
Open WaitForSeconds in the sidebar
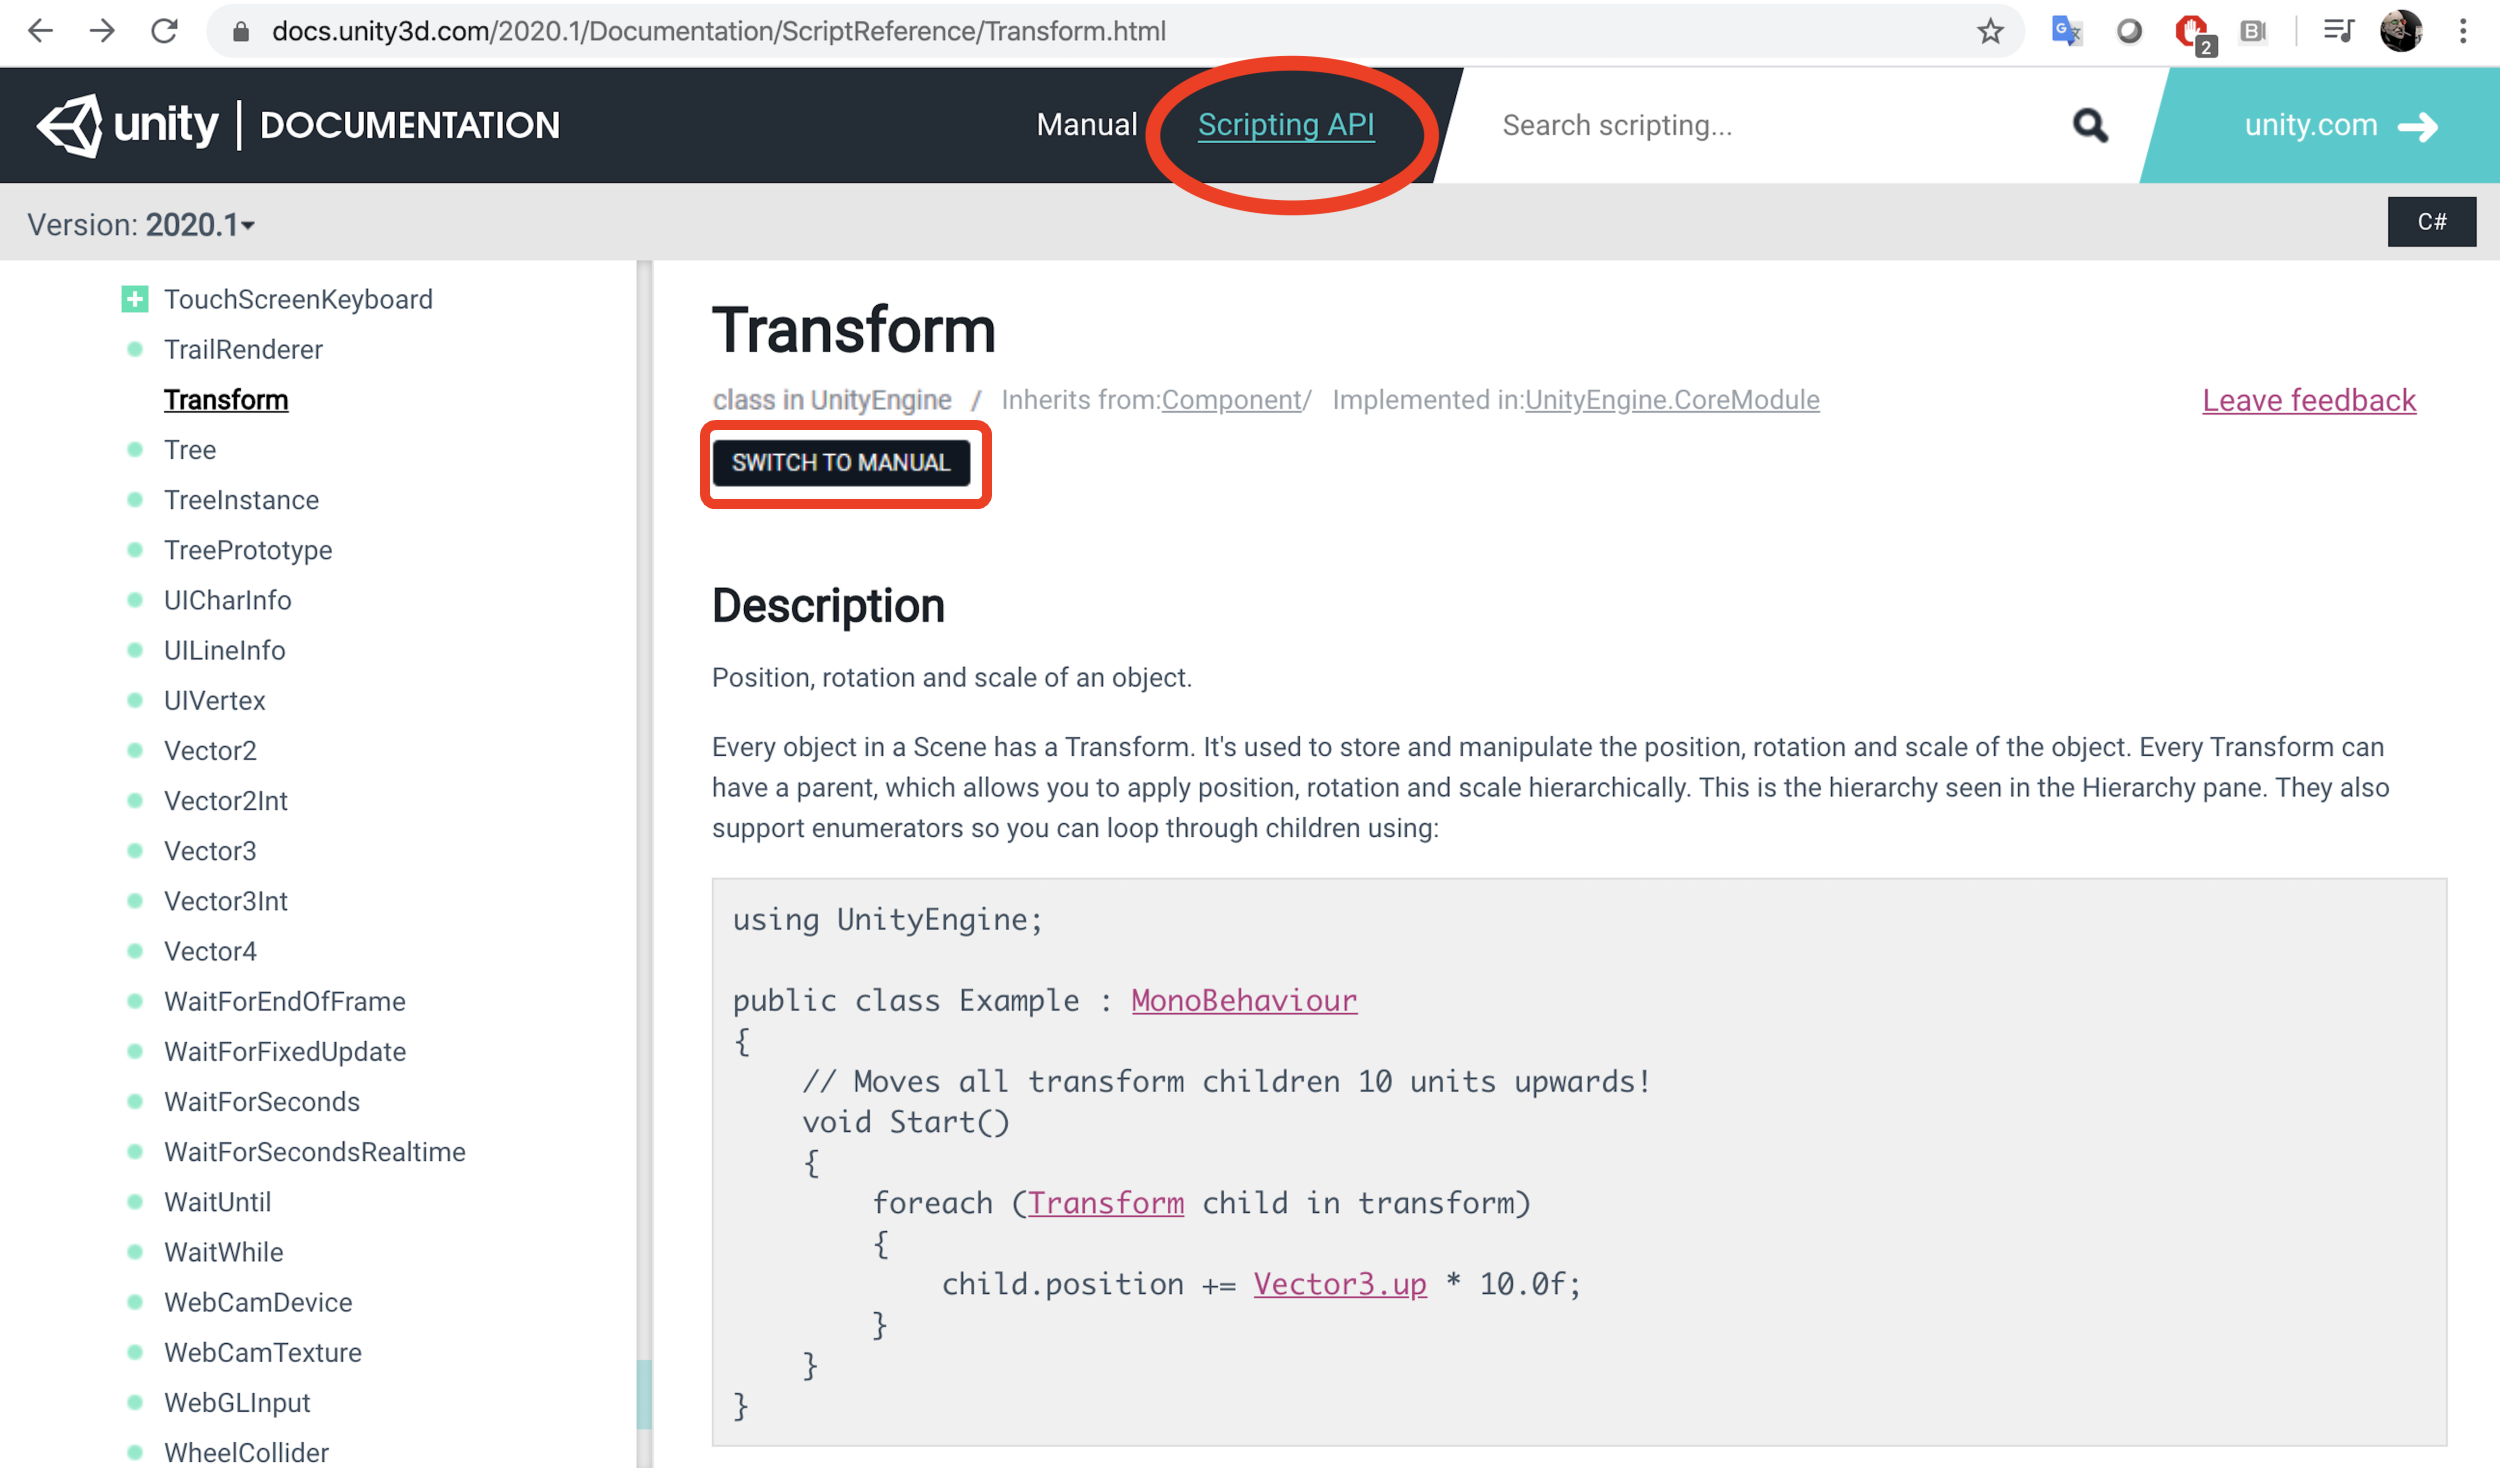[x=262, y=1101]
